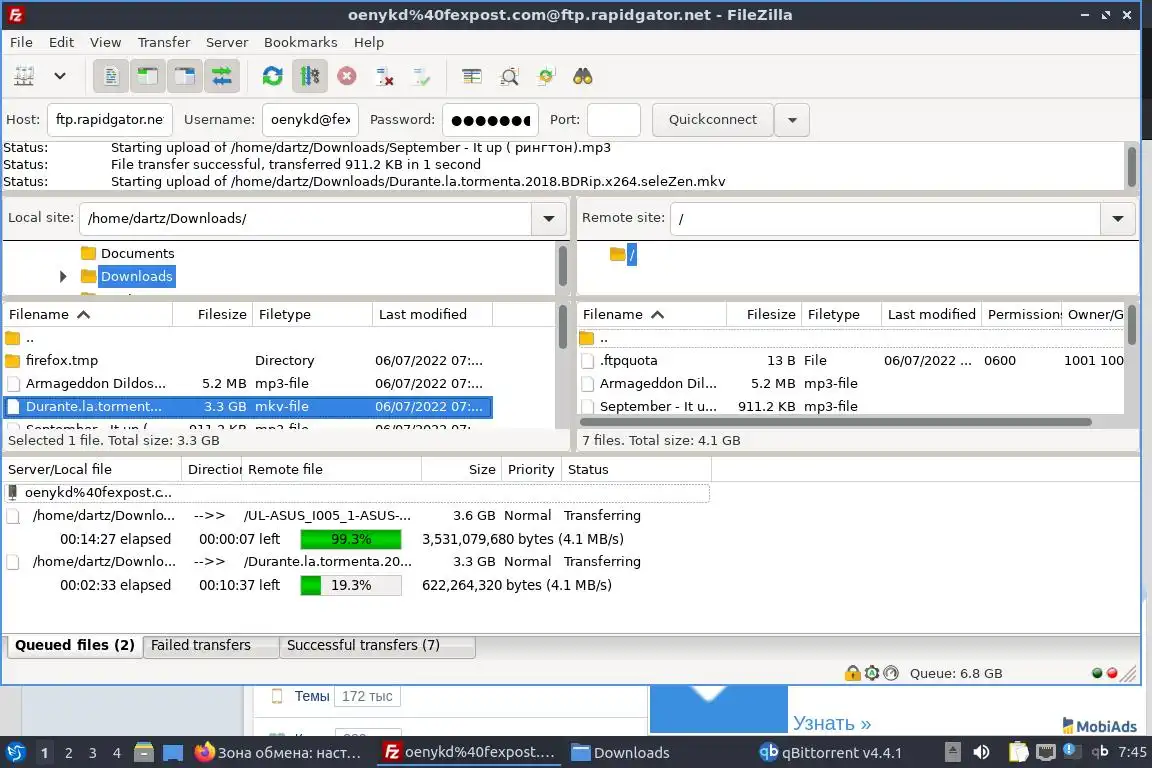Sort remote files by Filetype column
This screenshot has height=768, width=1152.
pos(841,315)
